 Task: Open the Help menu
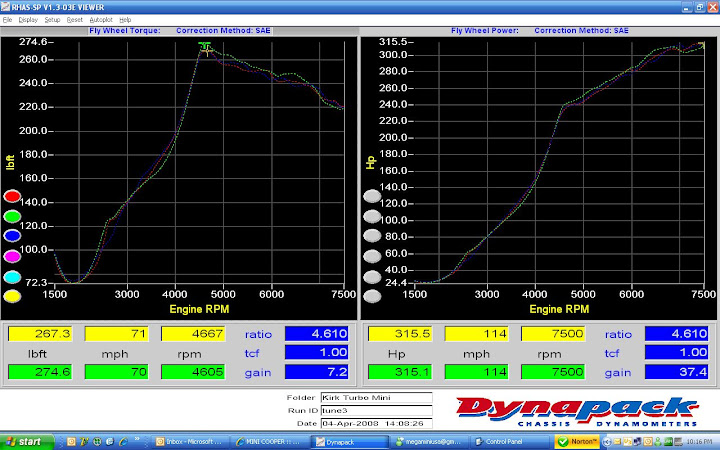click(x=125, y=20)
